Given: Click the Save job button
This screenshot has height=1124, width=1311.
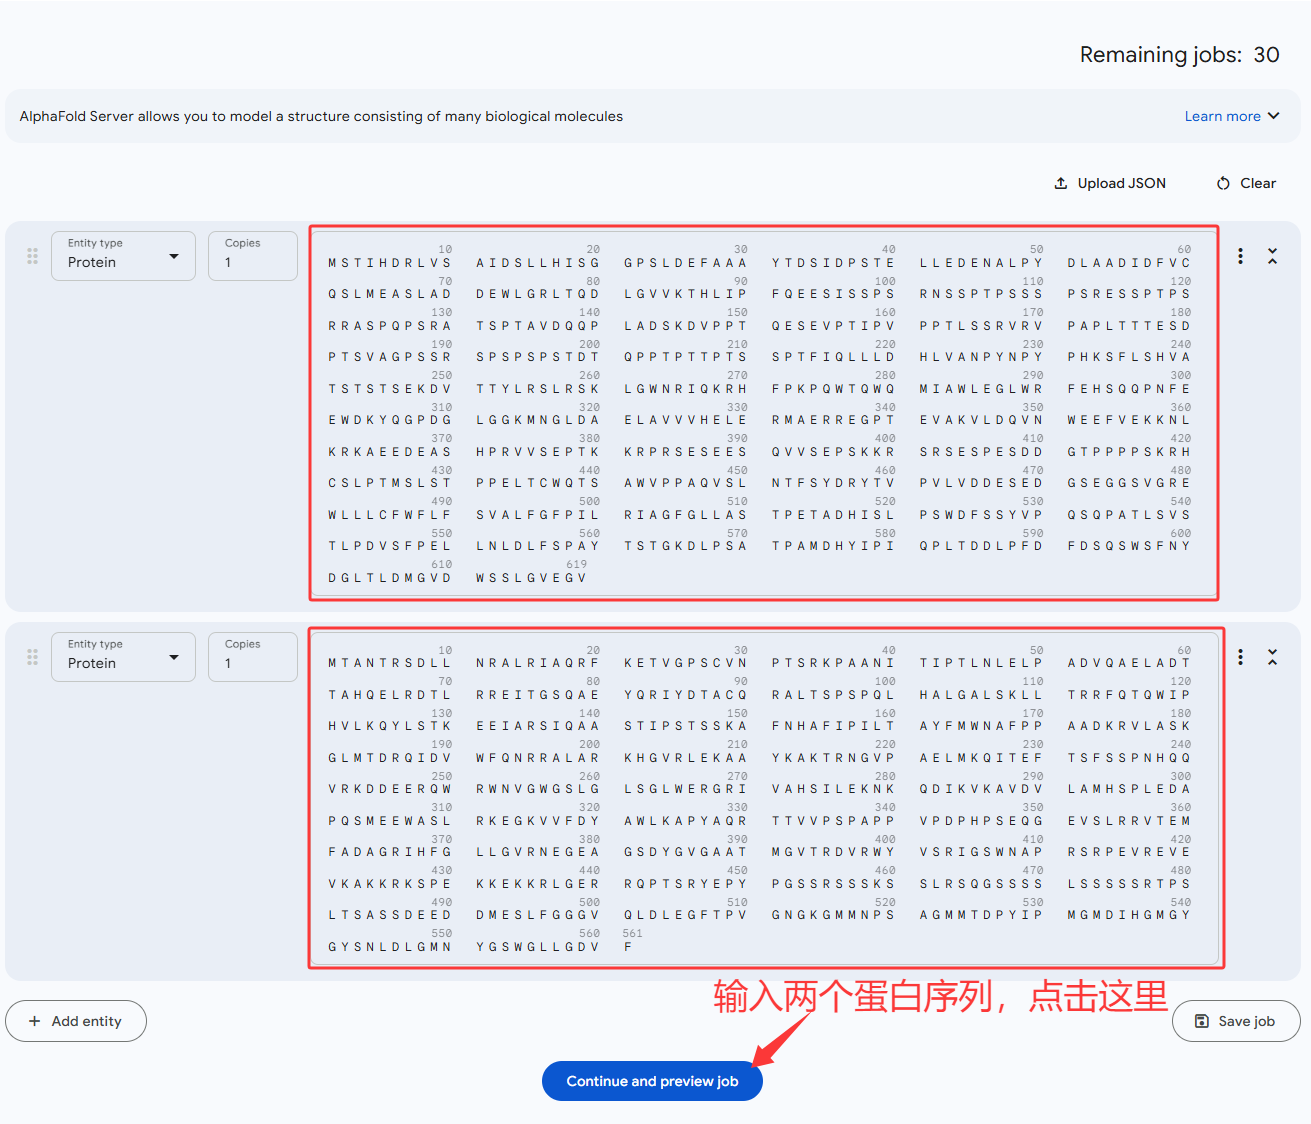Looking at the screenshot, I should [1236, 1021].
